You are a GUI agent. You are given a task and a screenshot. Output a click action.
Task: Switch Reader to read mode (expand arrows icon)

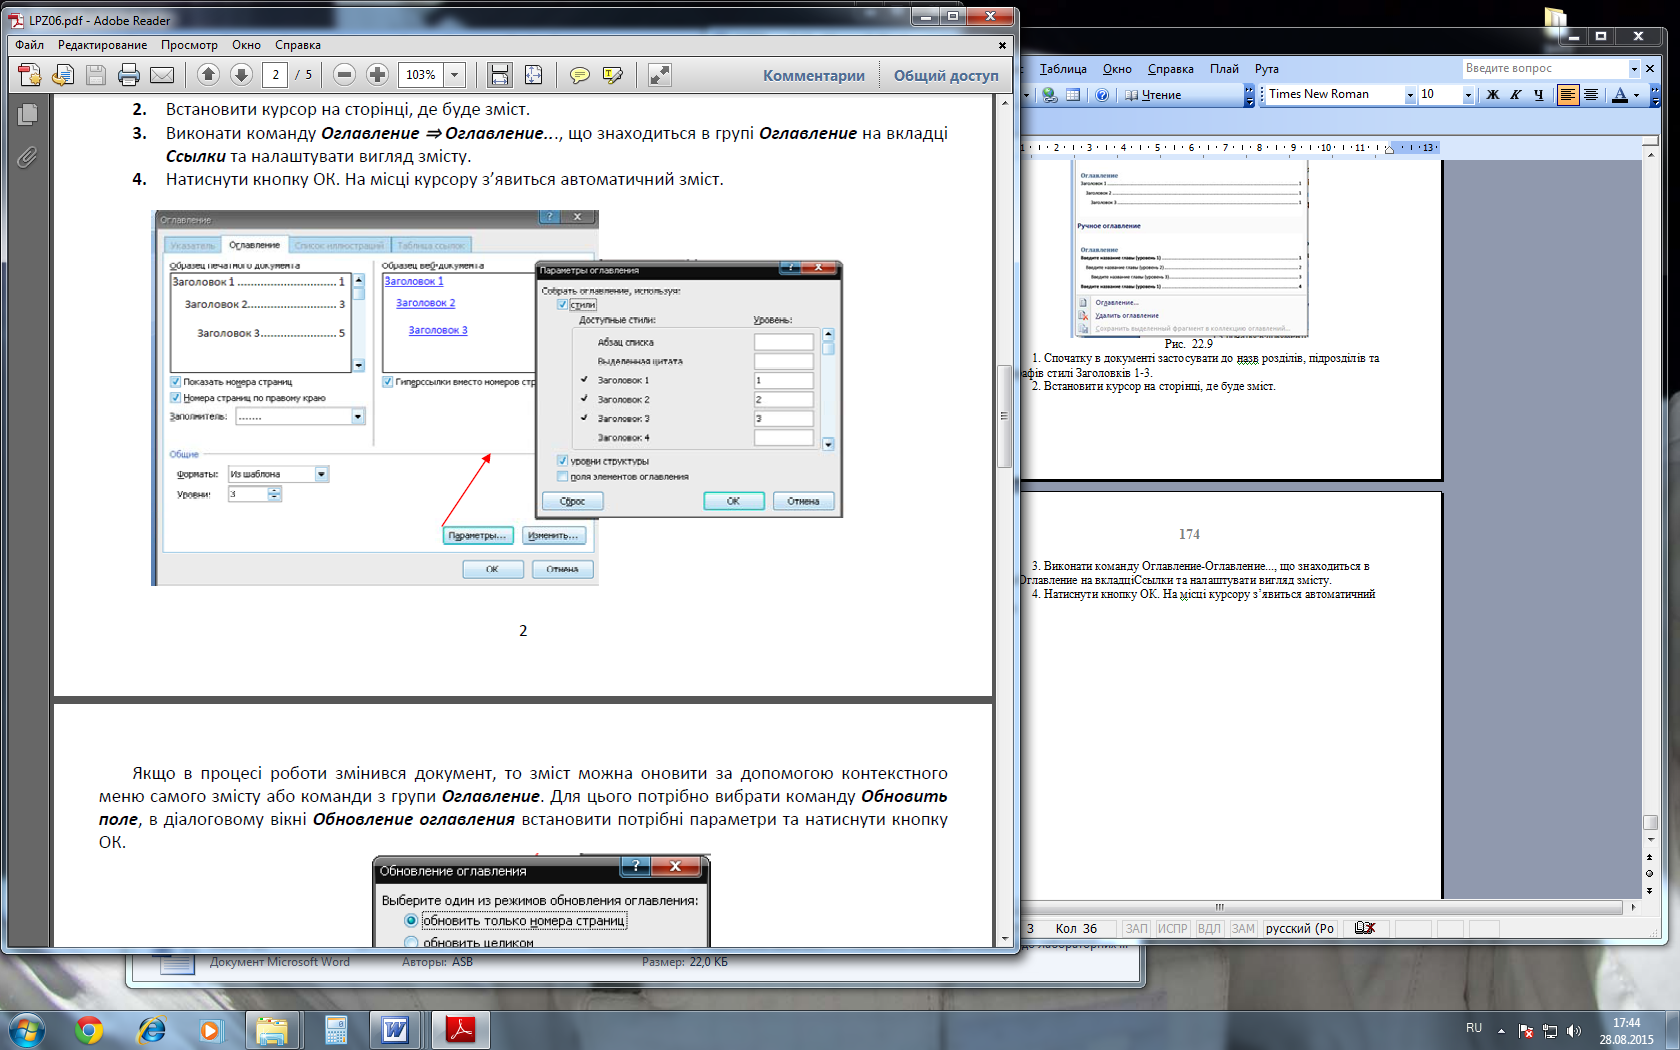[x=659, y=75]
